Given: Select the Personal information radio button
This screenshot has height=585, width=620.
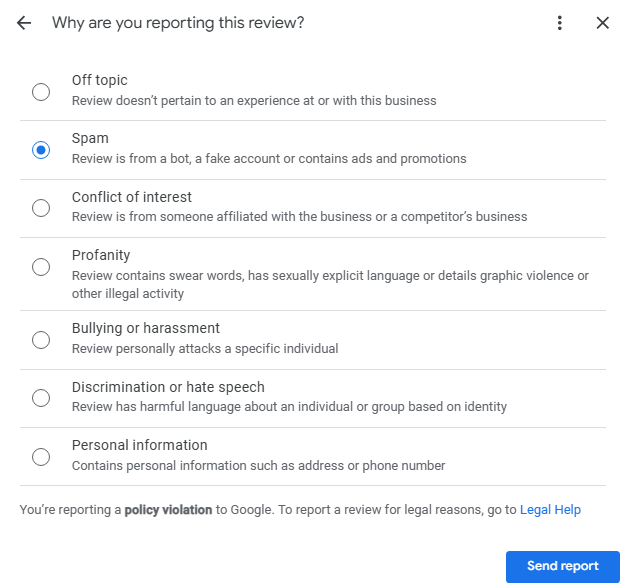Looking at the screenshot, I should (x=41, y=457).
